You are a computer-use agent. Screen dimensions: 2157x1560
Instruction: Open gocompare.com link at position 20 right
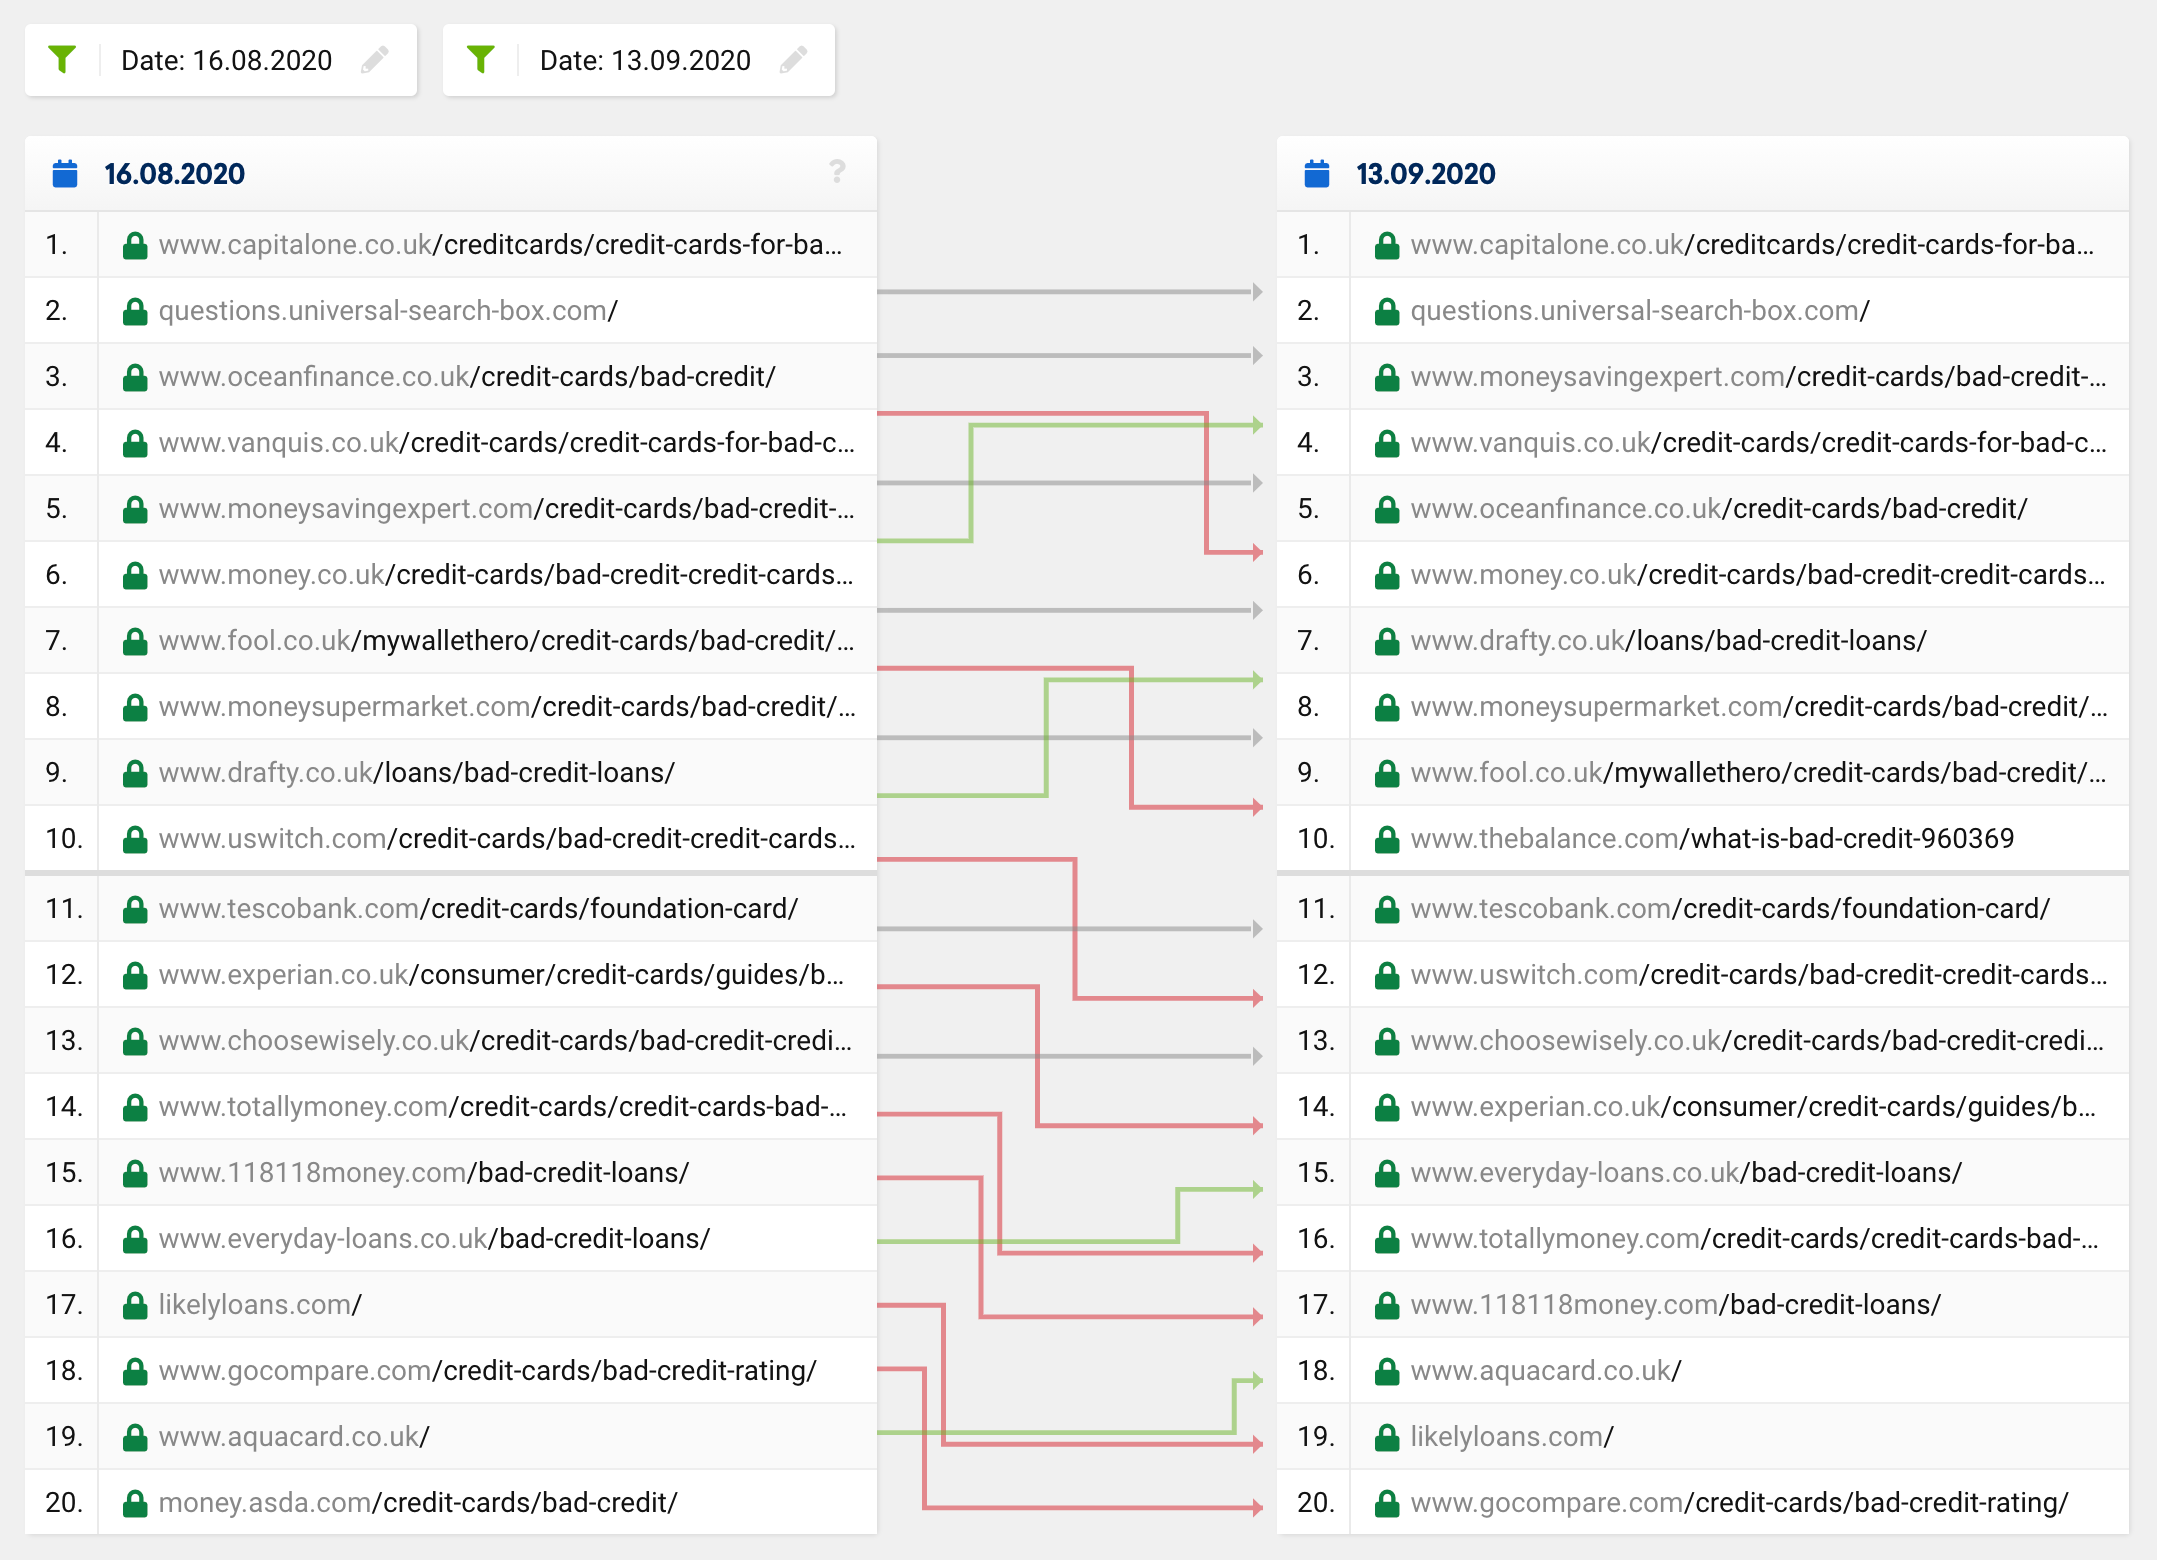click(x=1740, y=1503)
